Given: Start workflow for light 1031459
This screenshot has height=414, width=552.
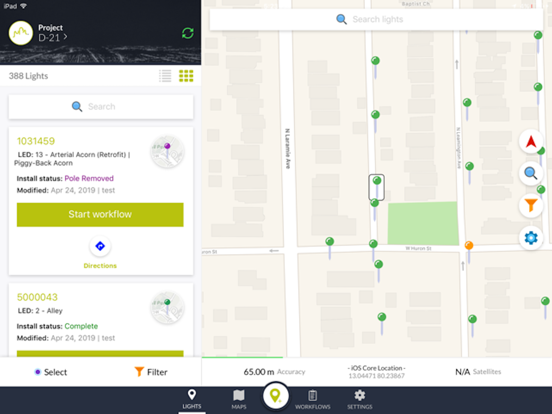Looking at the screenshot, I should (x=100, y=214).
